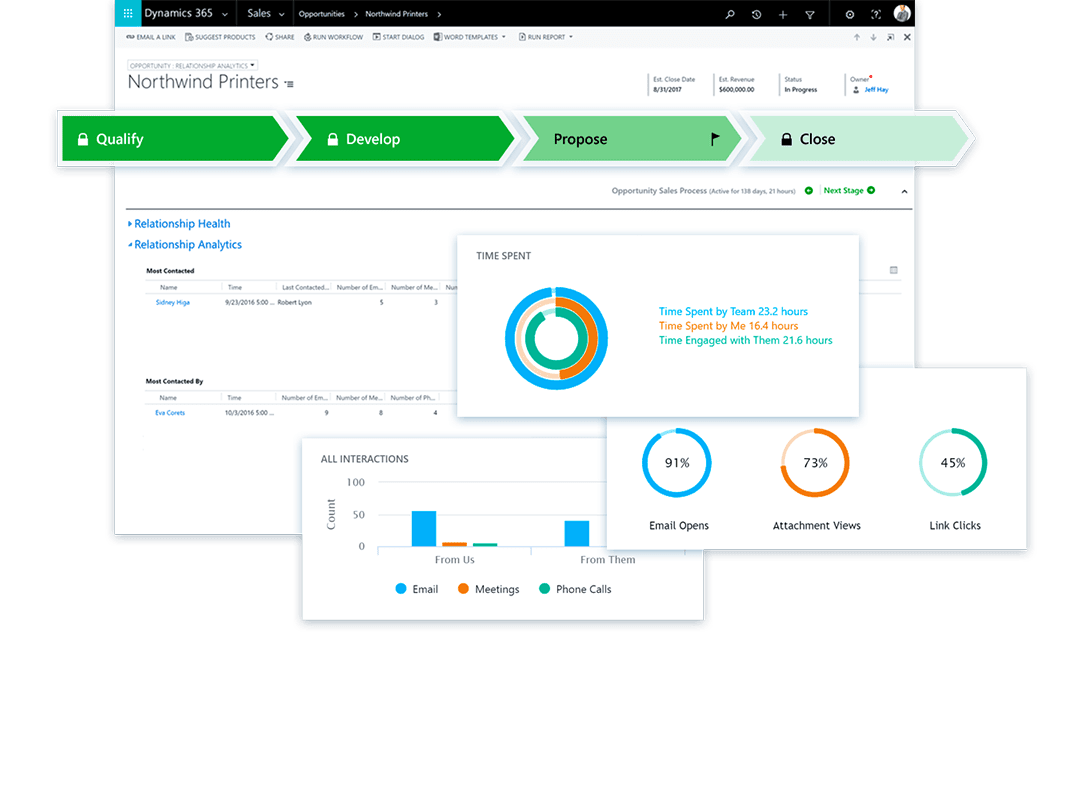
Task: Open the search magnifier icon
Action: click(729, 14)
